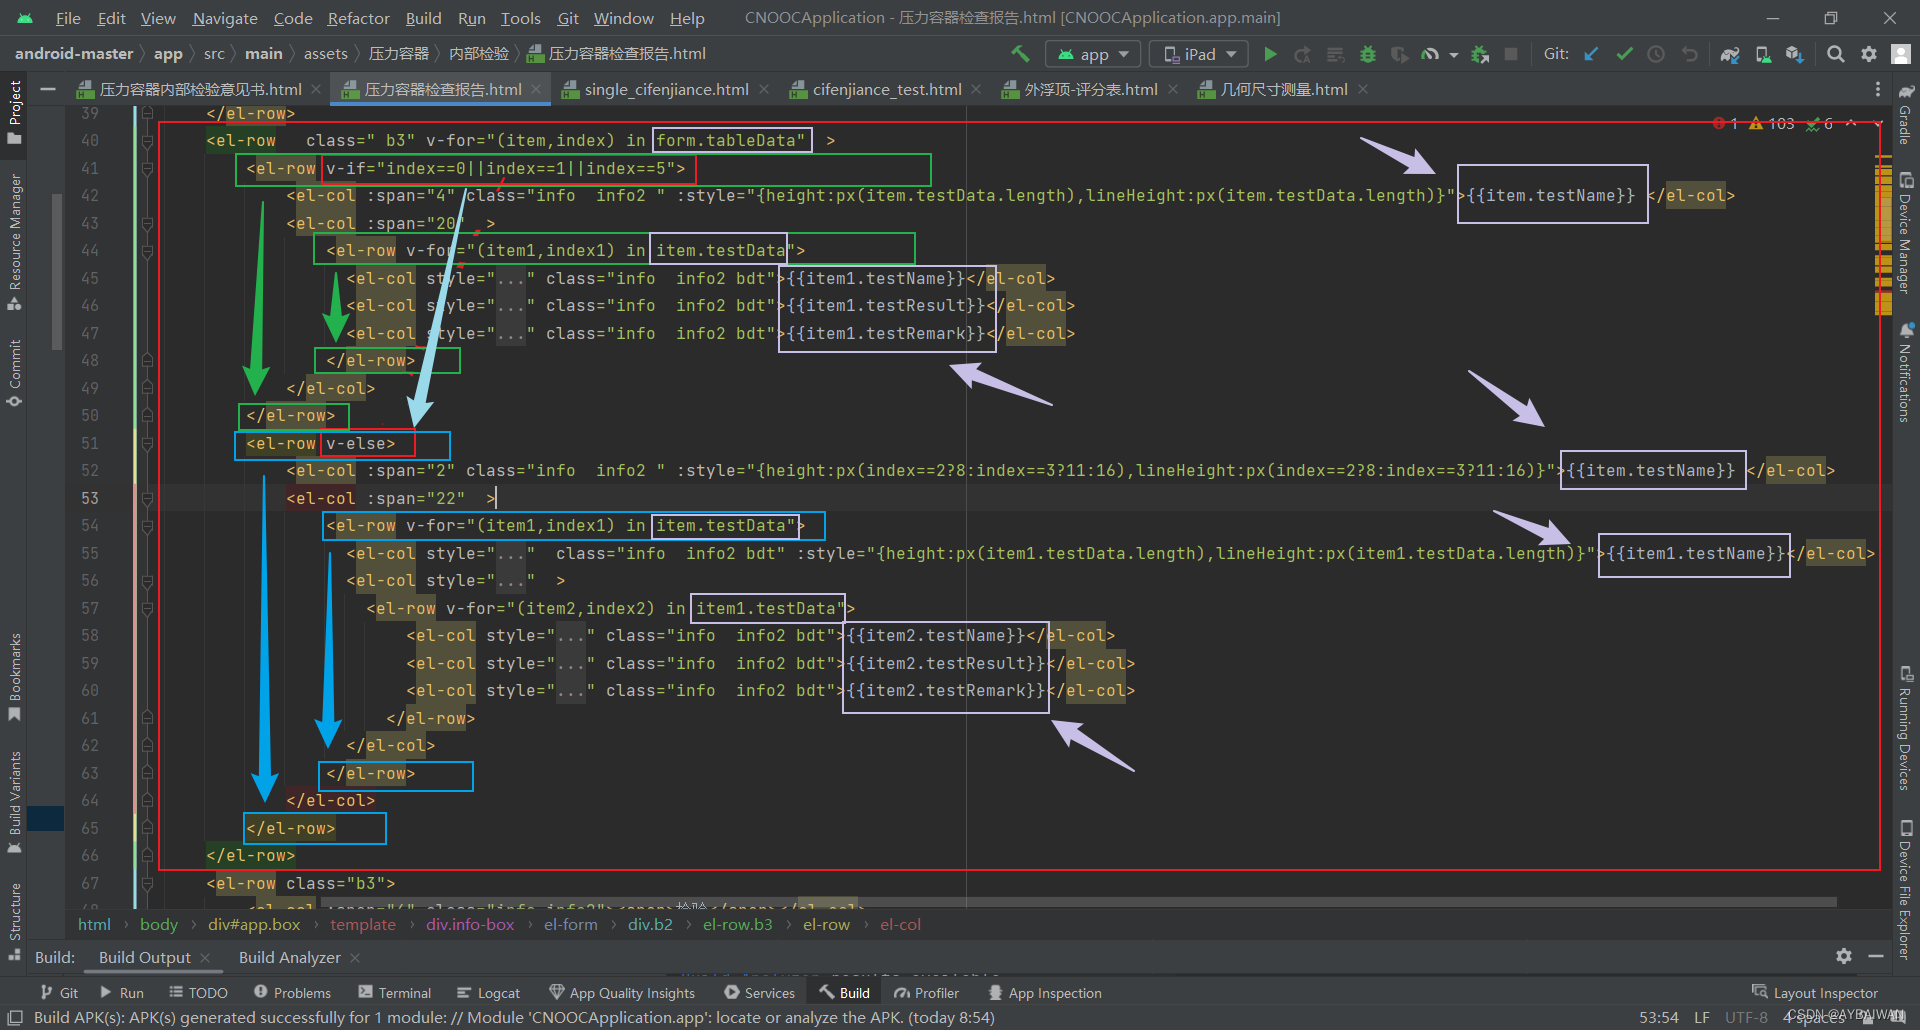Click the Make Project hammer icon
Screen dimensions: 1920x1030
(1020, 54)
